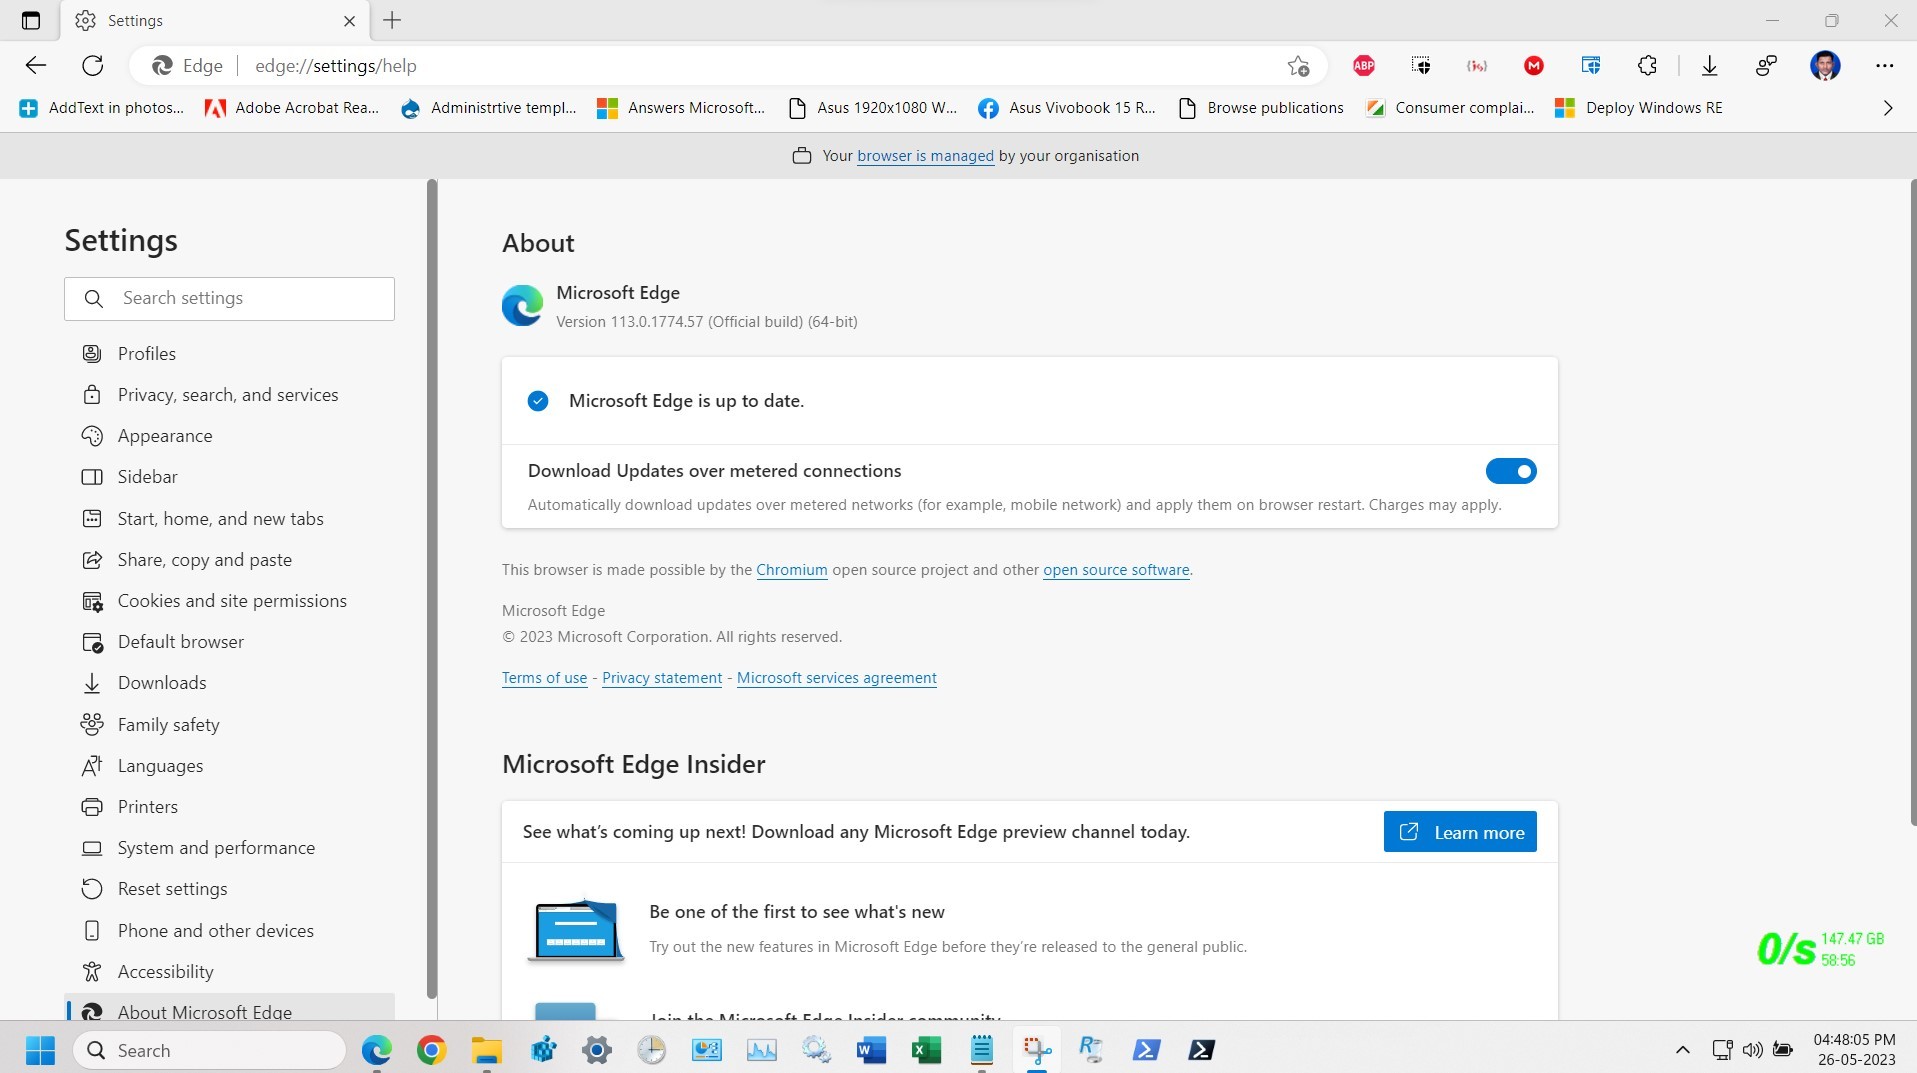This screenshot has width=1917, height=1073.
Task: Click the settings sidebar scrollbar
Action: pos(432,588)
